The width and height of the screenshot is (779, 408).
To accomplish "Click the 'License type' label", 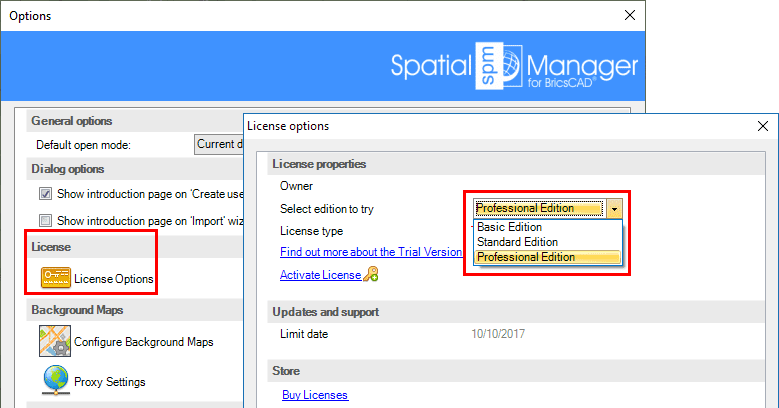I will (x=312, y=231).
